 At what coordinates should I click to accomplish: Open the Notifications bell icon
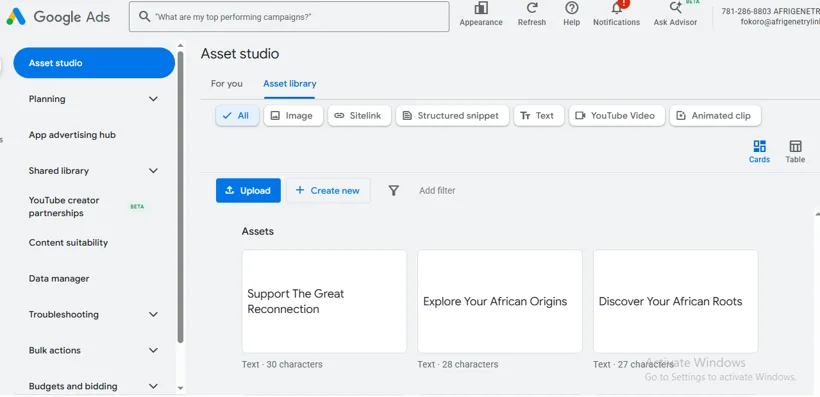[x=617, y=7]
